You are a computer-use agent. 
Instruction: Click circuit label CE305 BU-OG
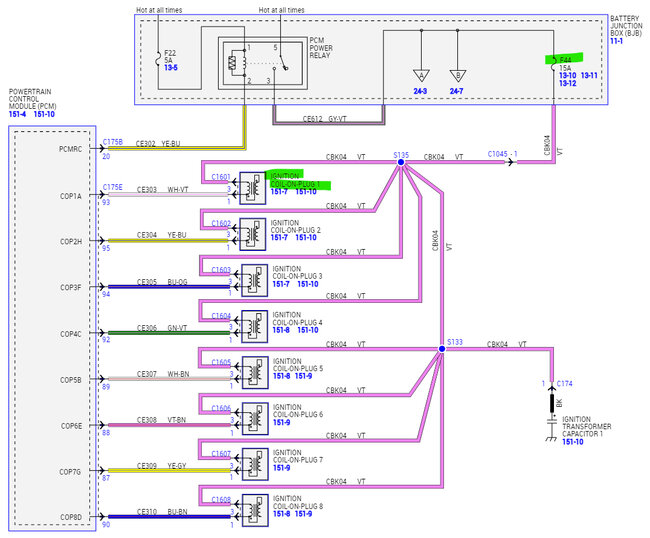pyautogui.click(x=162, y=282)
